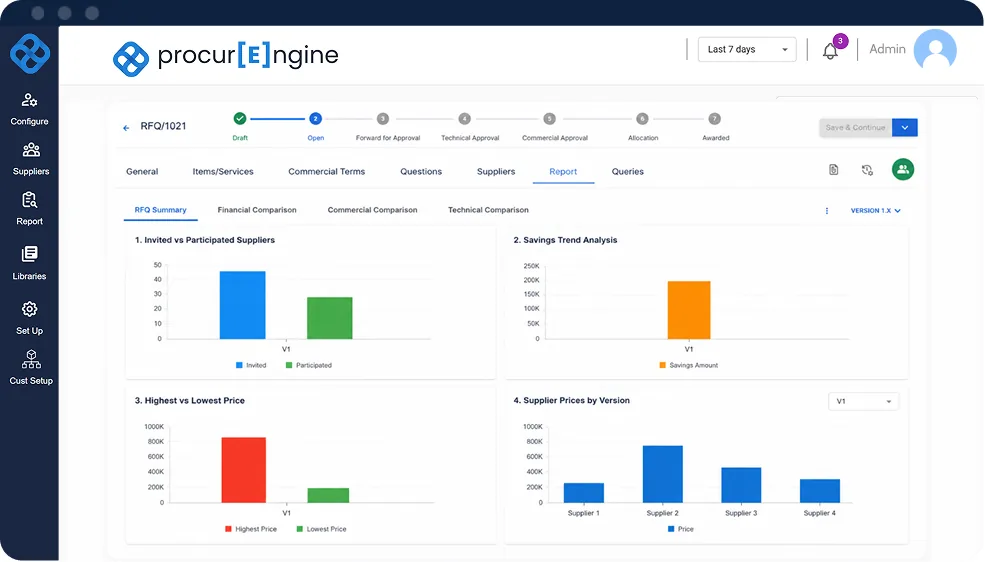The image size is (985, 562).
Task: Go back using arrow beside RFQ/1021
Action: tap(126, 127)
